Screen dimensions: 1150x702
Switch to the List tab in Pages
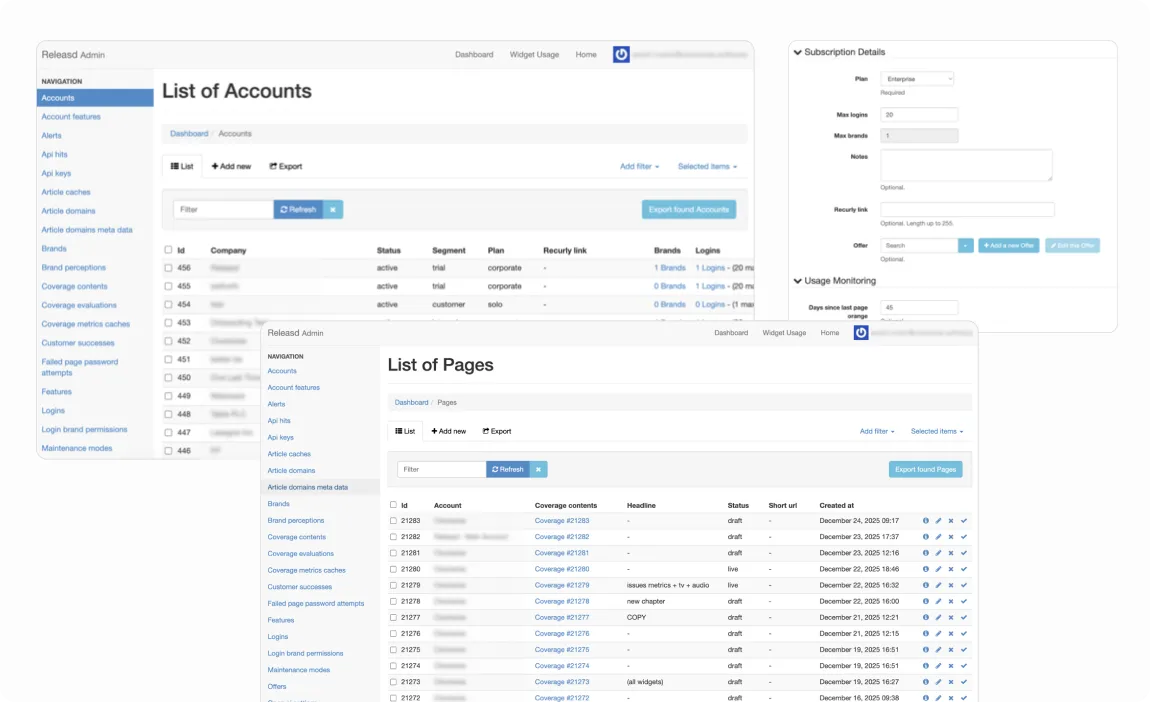(404, 430)
